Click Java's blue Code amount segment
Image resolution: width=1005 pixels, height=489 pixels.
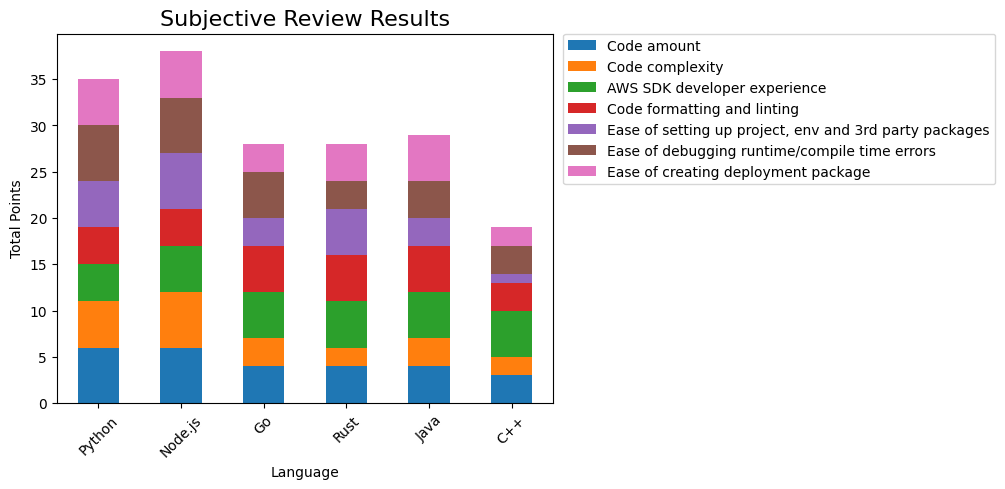[429, 385]
